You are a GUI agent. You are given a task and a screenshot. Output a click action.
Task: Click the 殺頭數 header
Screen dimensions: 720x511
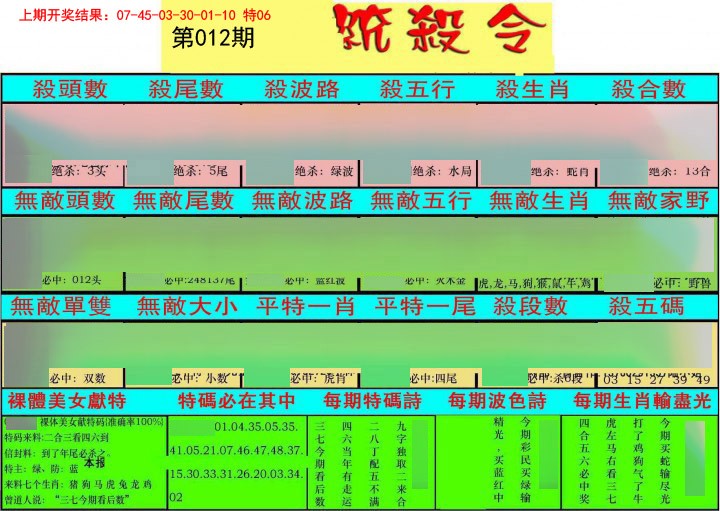coord(70,89)
